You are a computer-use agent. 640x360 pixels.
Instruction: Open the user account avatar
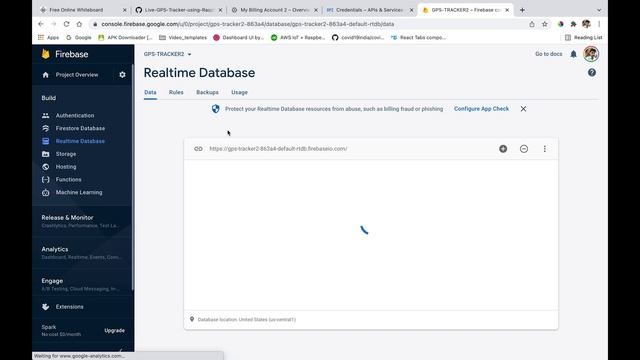[x=591, y=54]
